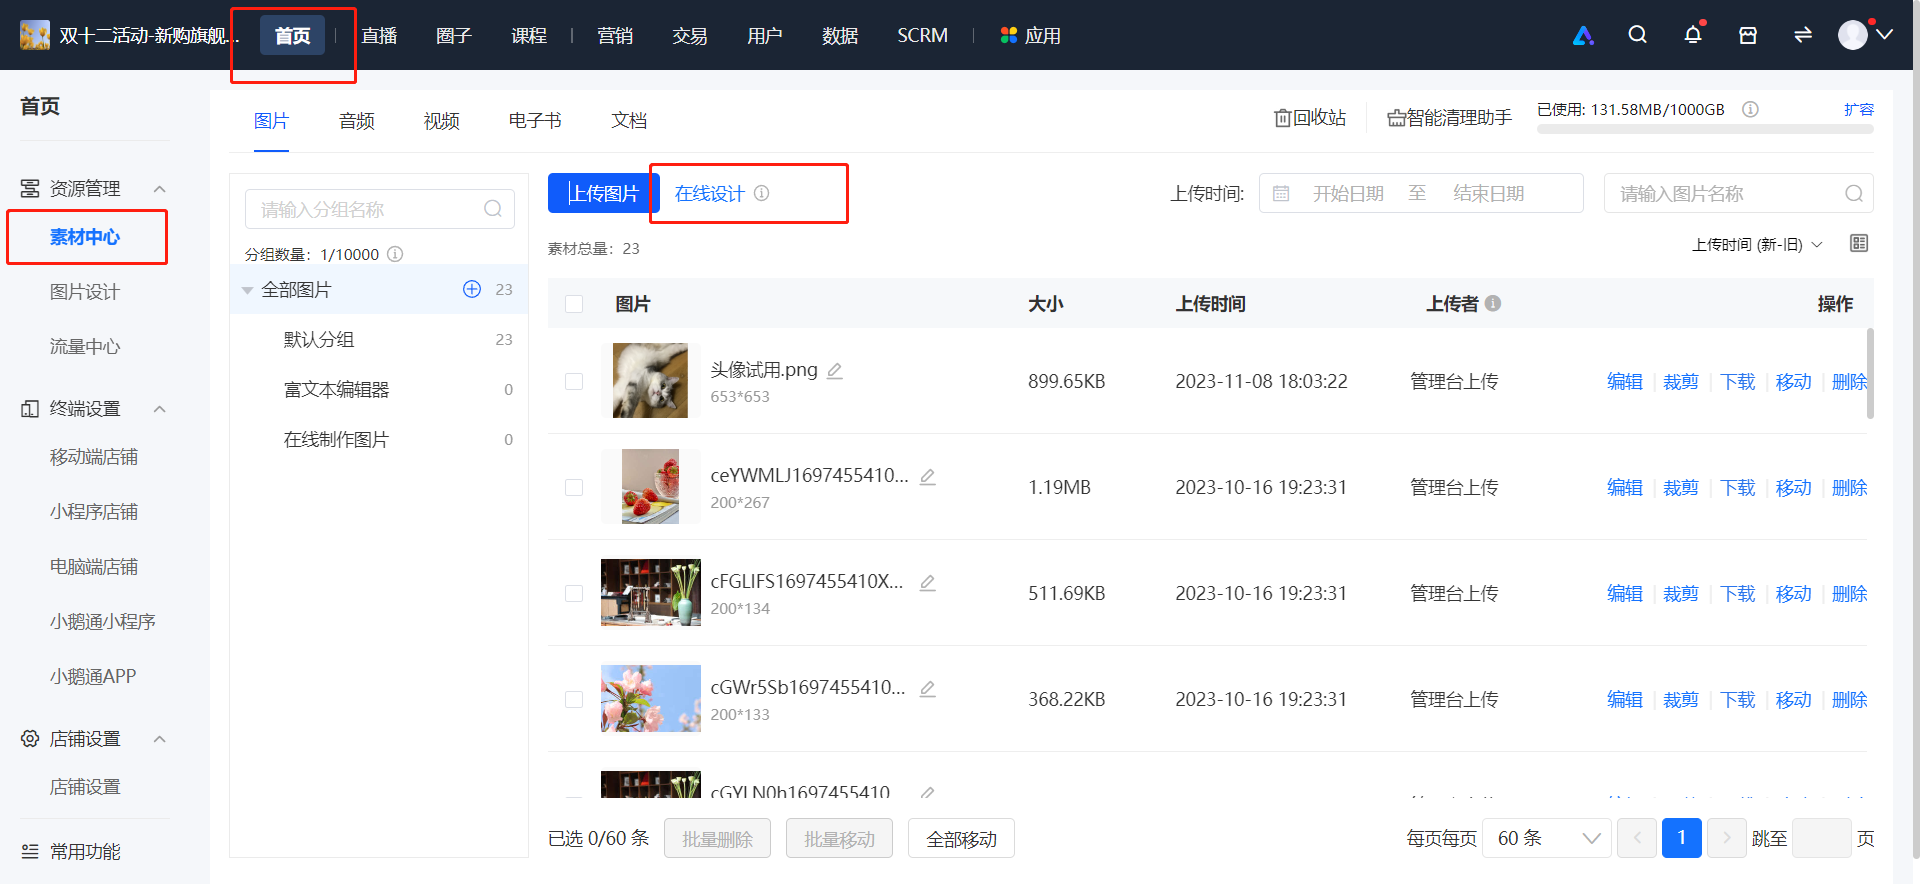This screenshot has width=1920, height=884.
Task: Select the 默认分组 group
Action: [379, 340]
